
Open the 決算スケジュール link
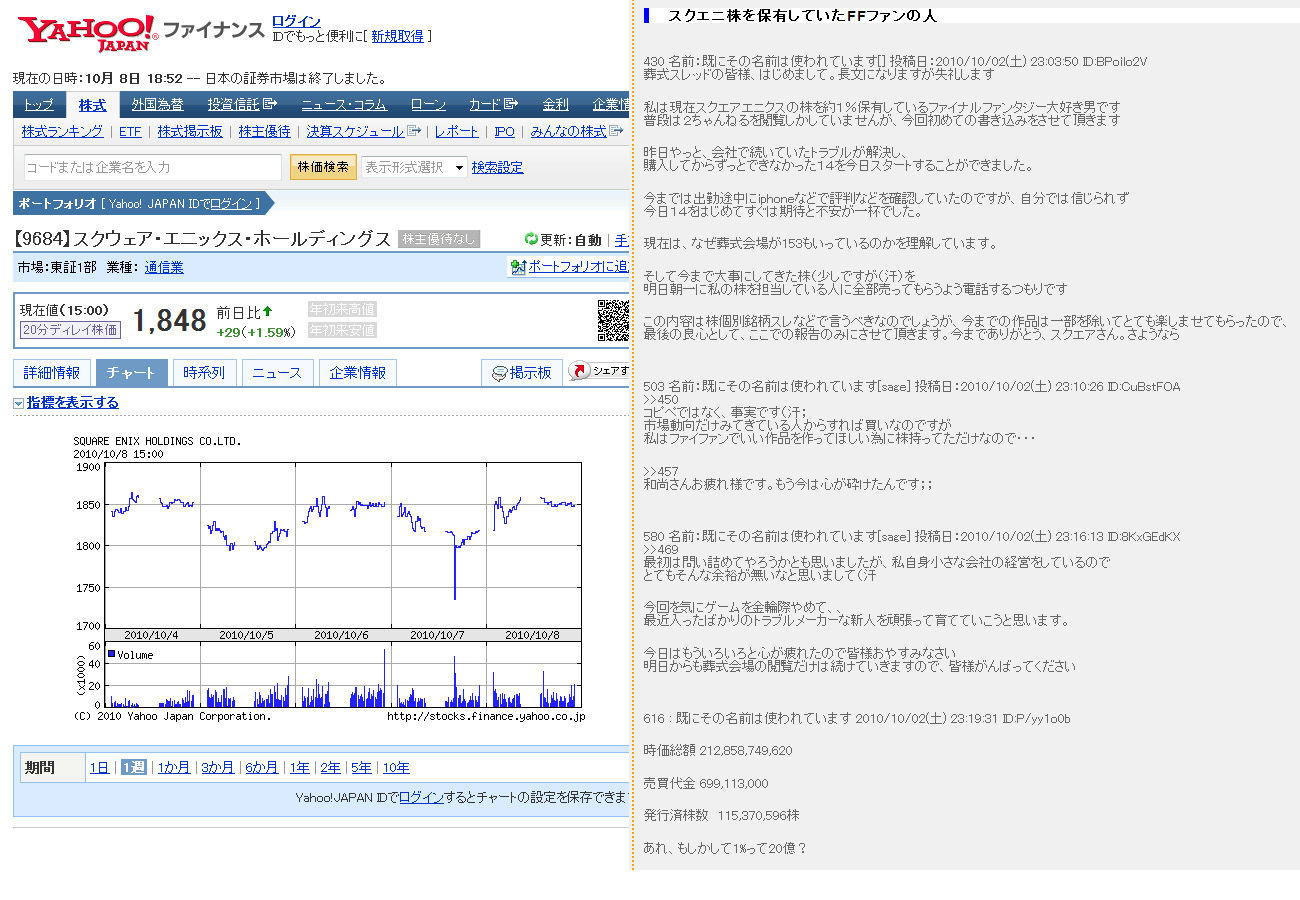click(x=355, y=131)
